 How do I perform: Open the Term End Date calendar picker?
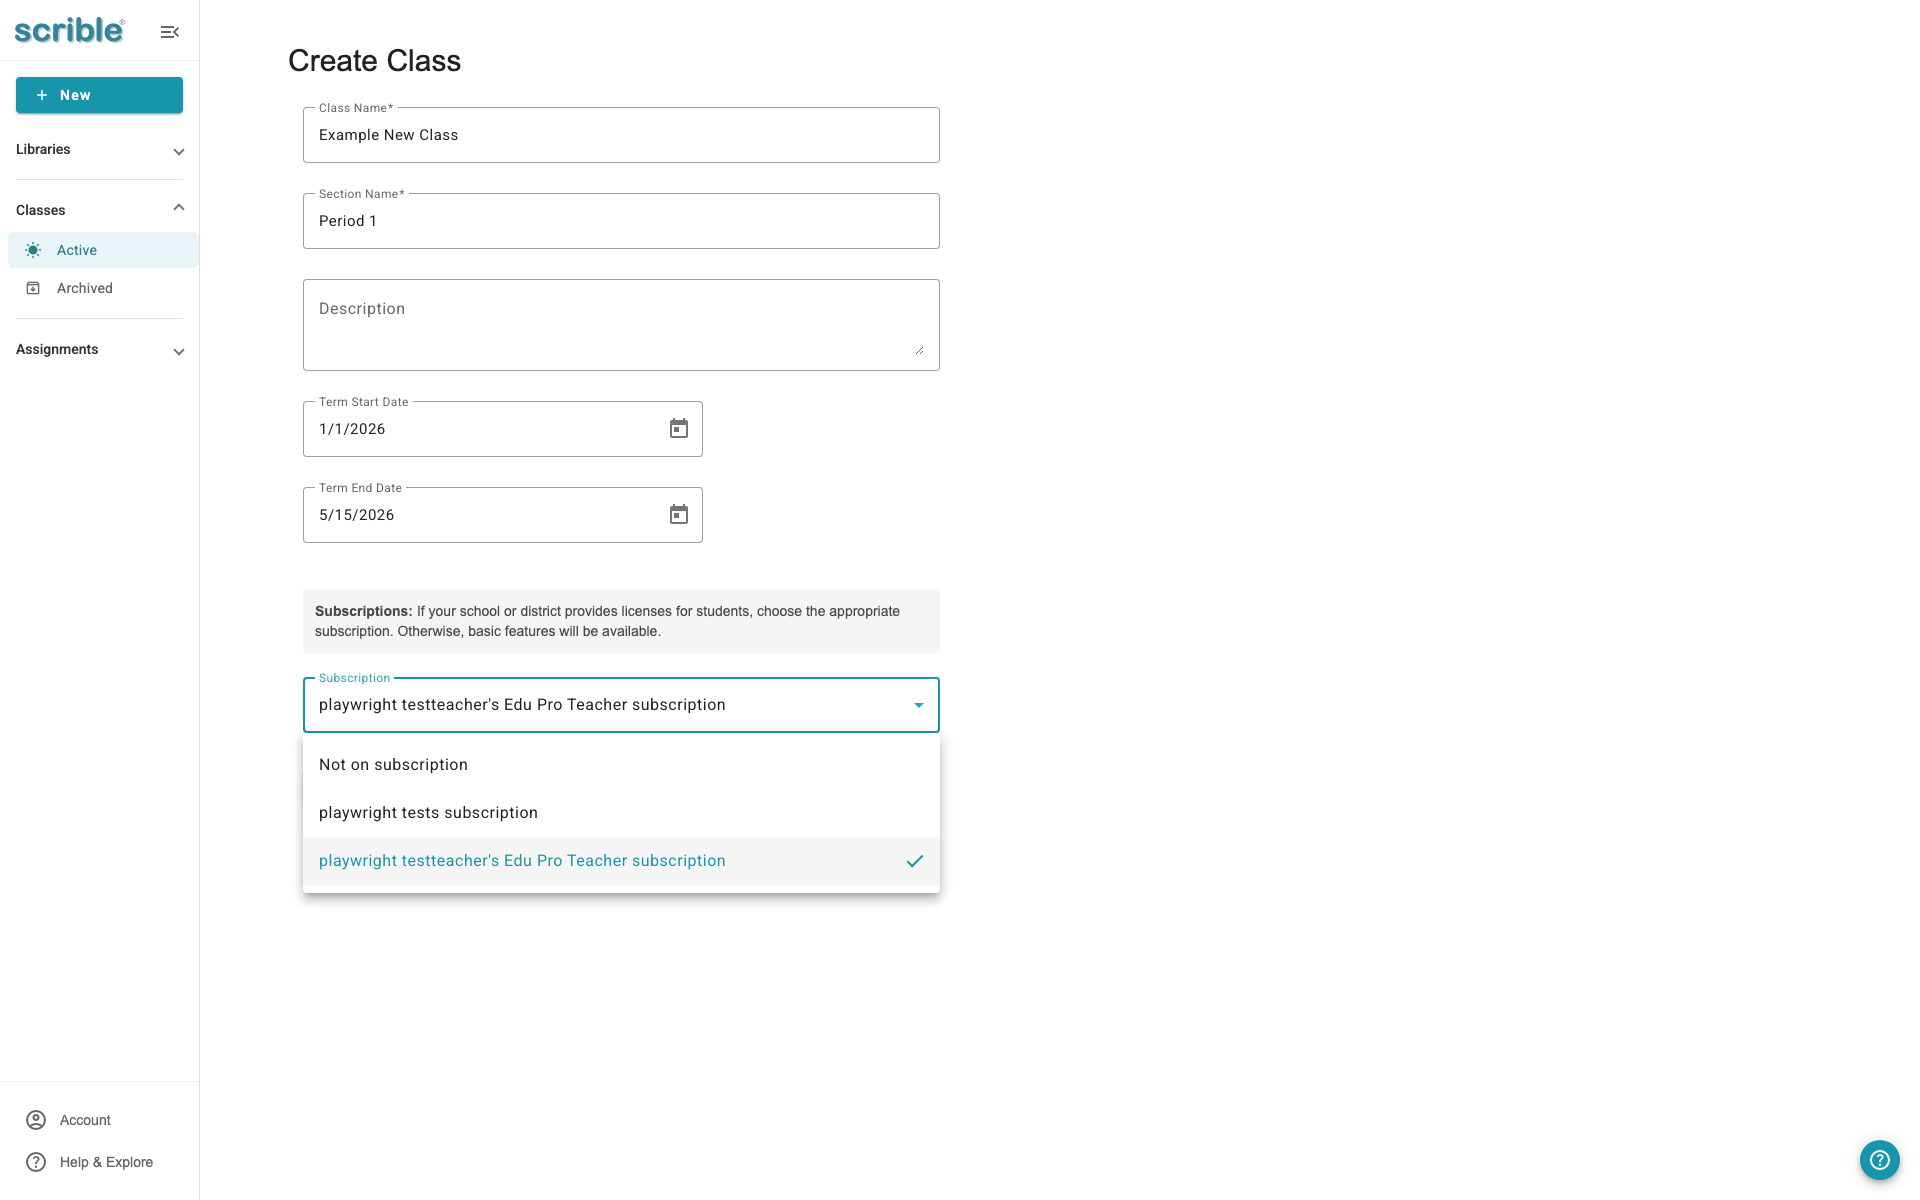pyautogui.click(x=678, y=514)
